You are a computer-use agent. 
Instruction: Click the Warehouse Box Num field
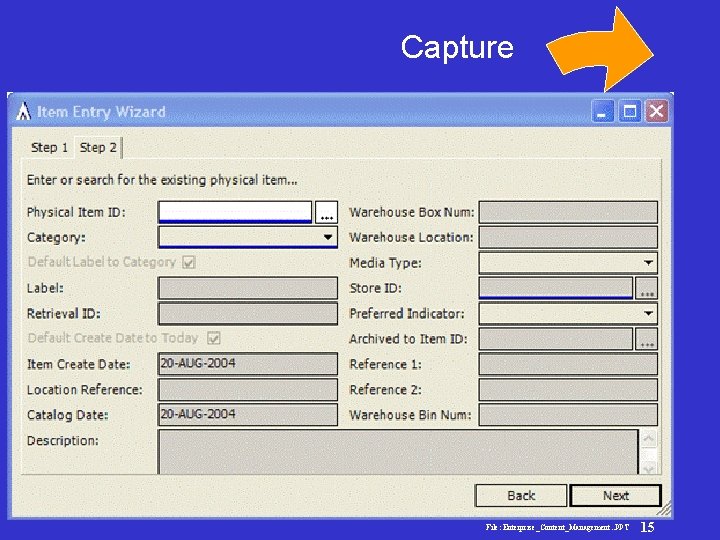pyautogui.click(x=568, y=212)
